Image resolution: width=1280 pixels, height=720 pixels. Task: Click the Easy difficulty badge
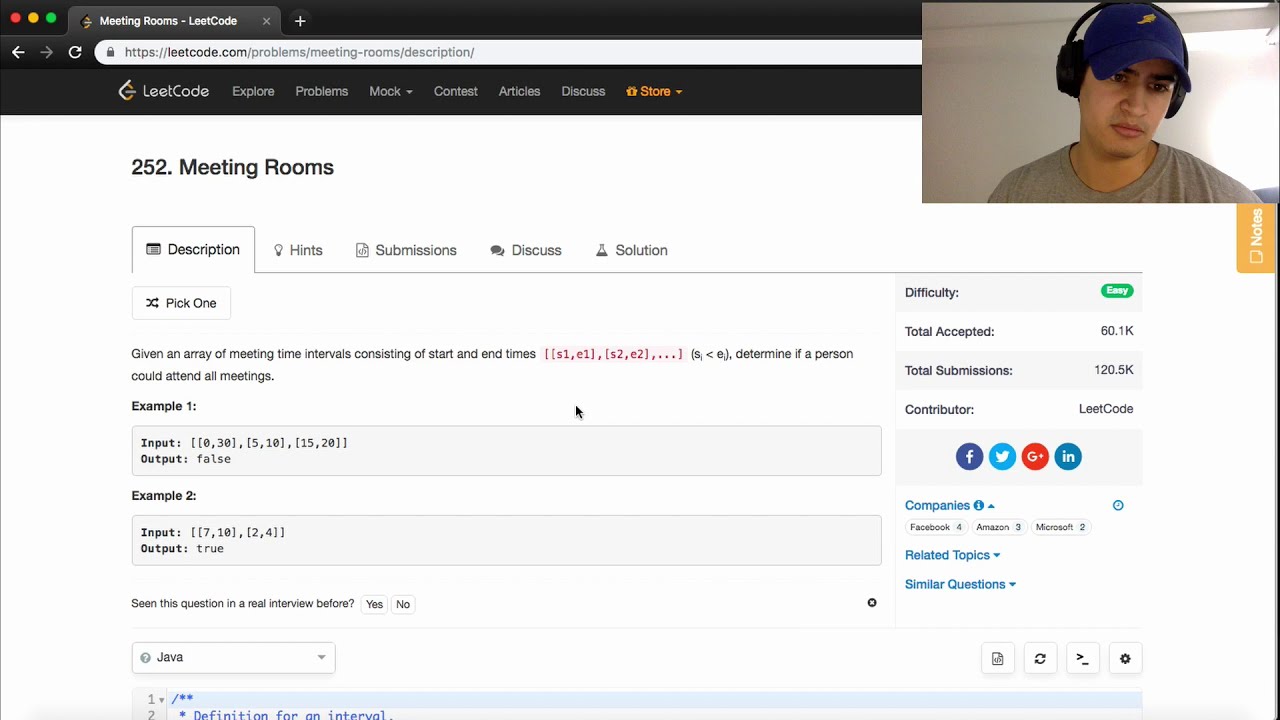pos(1117,291)
